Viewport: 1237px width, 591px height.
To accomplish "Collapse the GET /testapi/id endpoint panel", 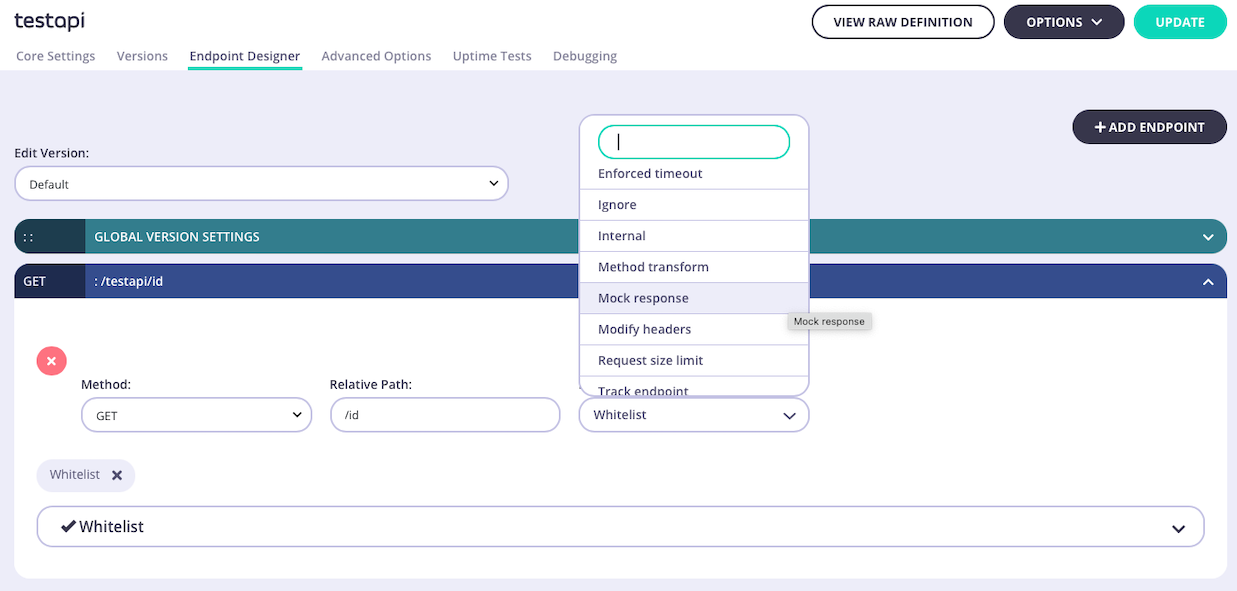I will (x=1208, y=281).
